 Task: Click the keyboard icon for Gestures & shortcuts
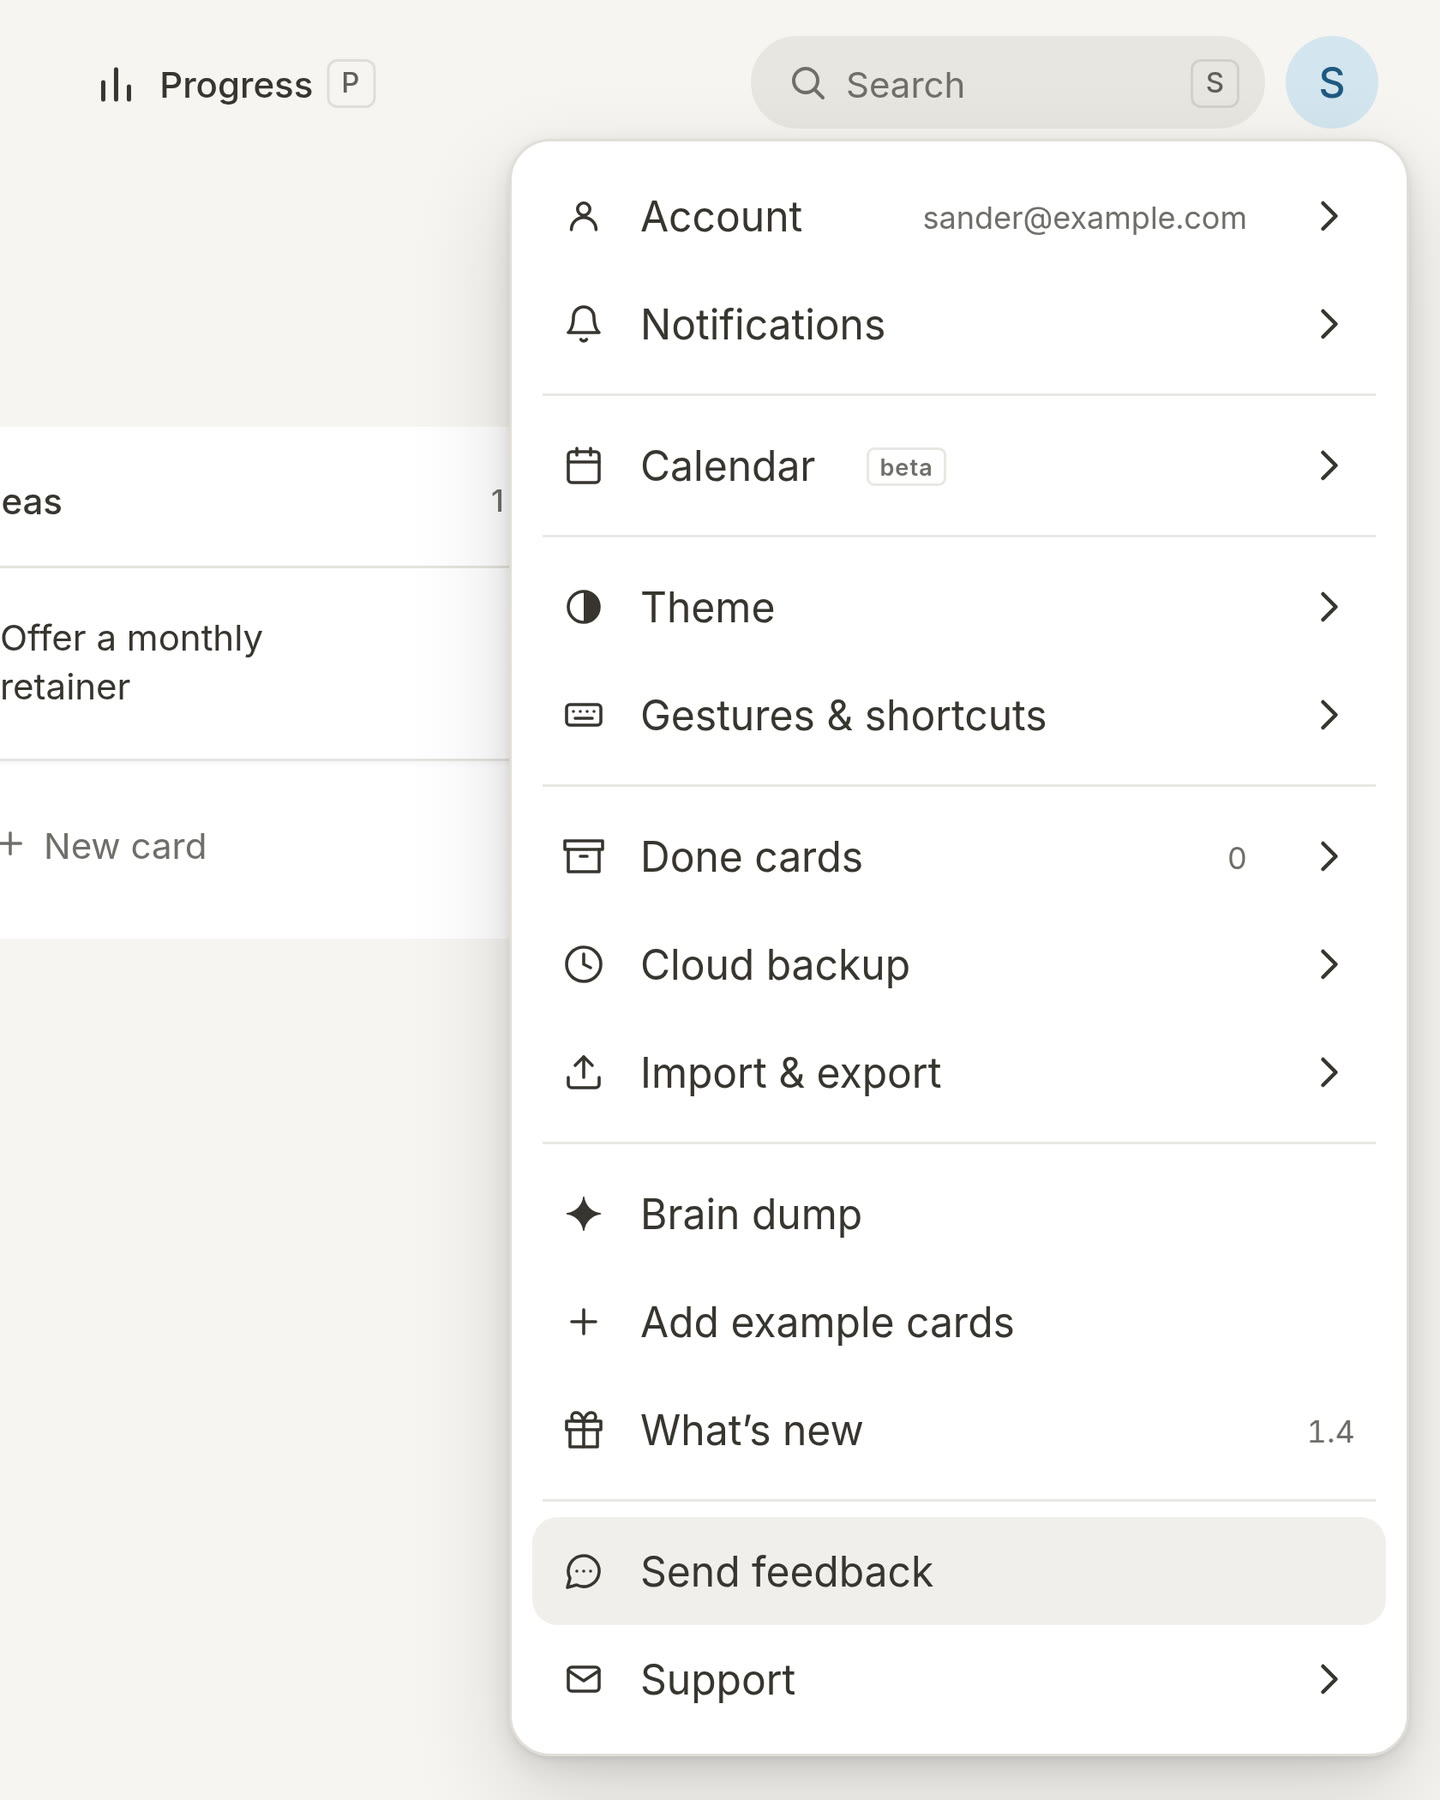[x=583, y=715]
